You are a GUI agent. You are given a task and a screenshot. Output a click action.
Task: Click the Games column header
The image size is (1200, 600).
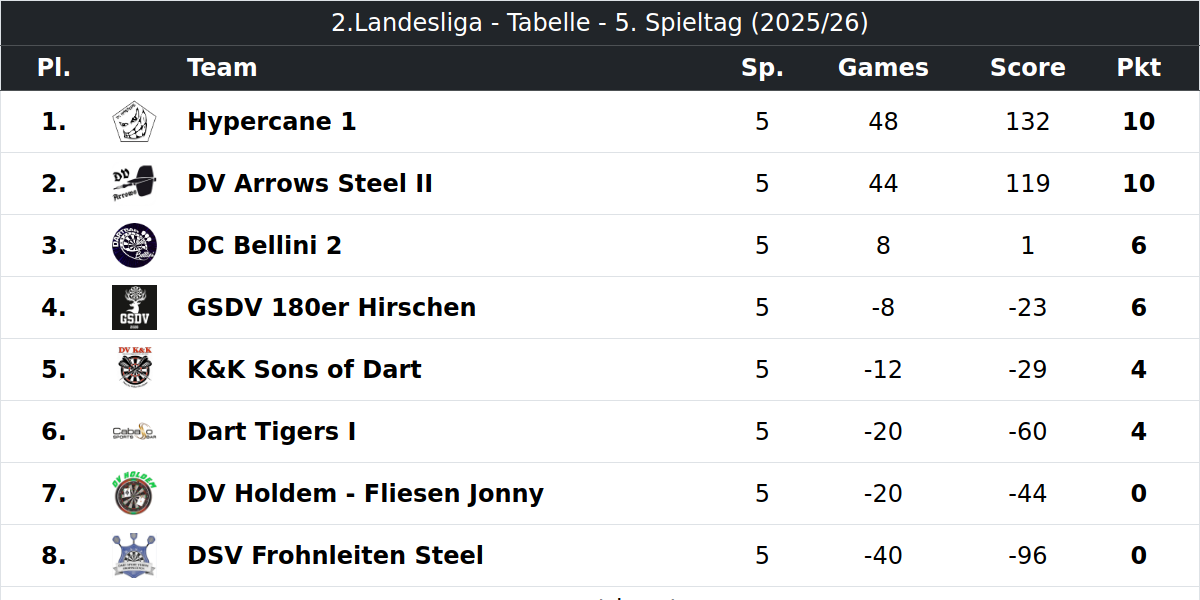click(x=883, y=68)
